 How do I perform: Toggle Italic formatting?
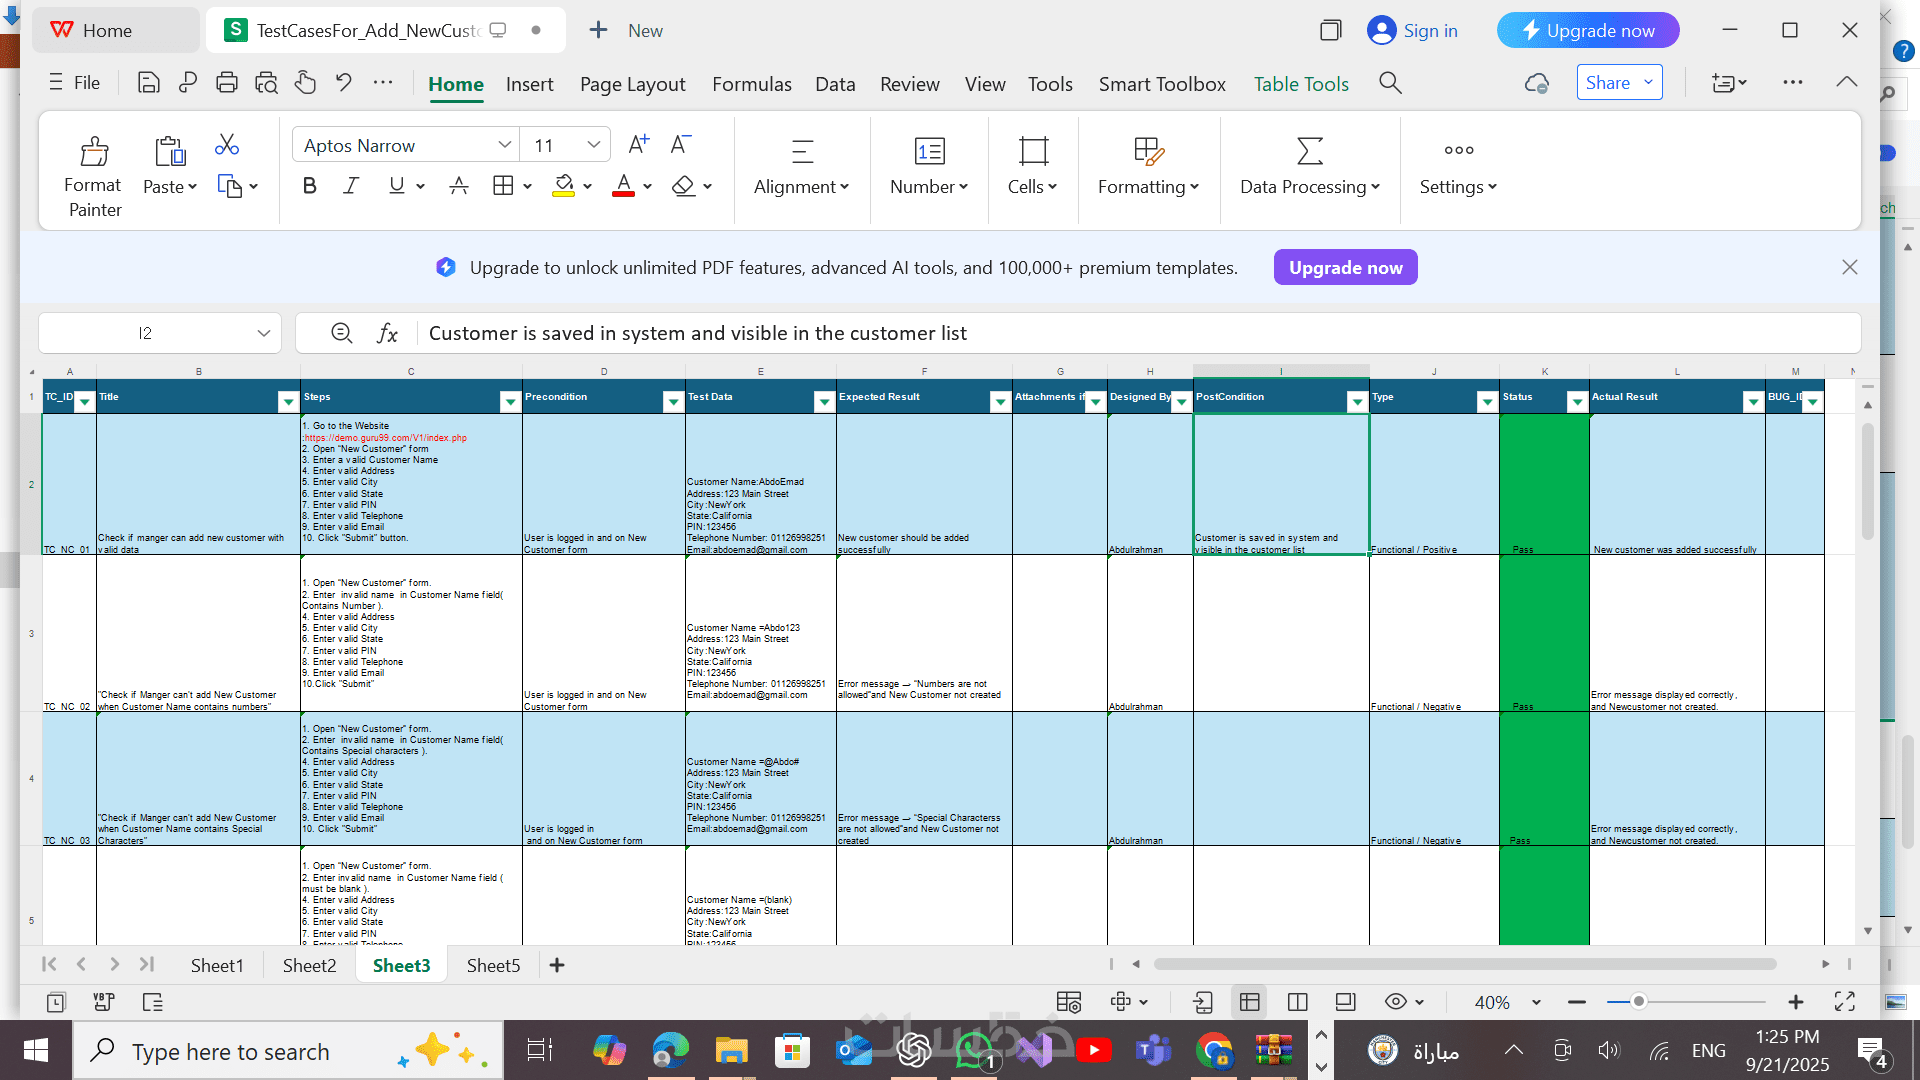pos(351,186)
